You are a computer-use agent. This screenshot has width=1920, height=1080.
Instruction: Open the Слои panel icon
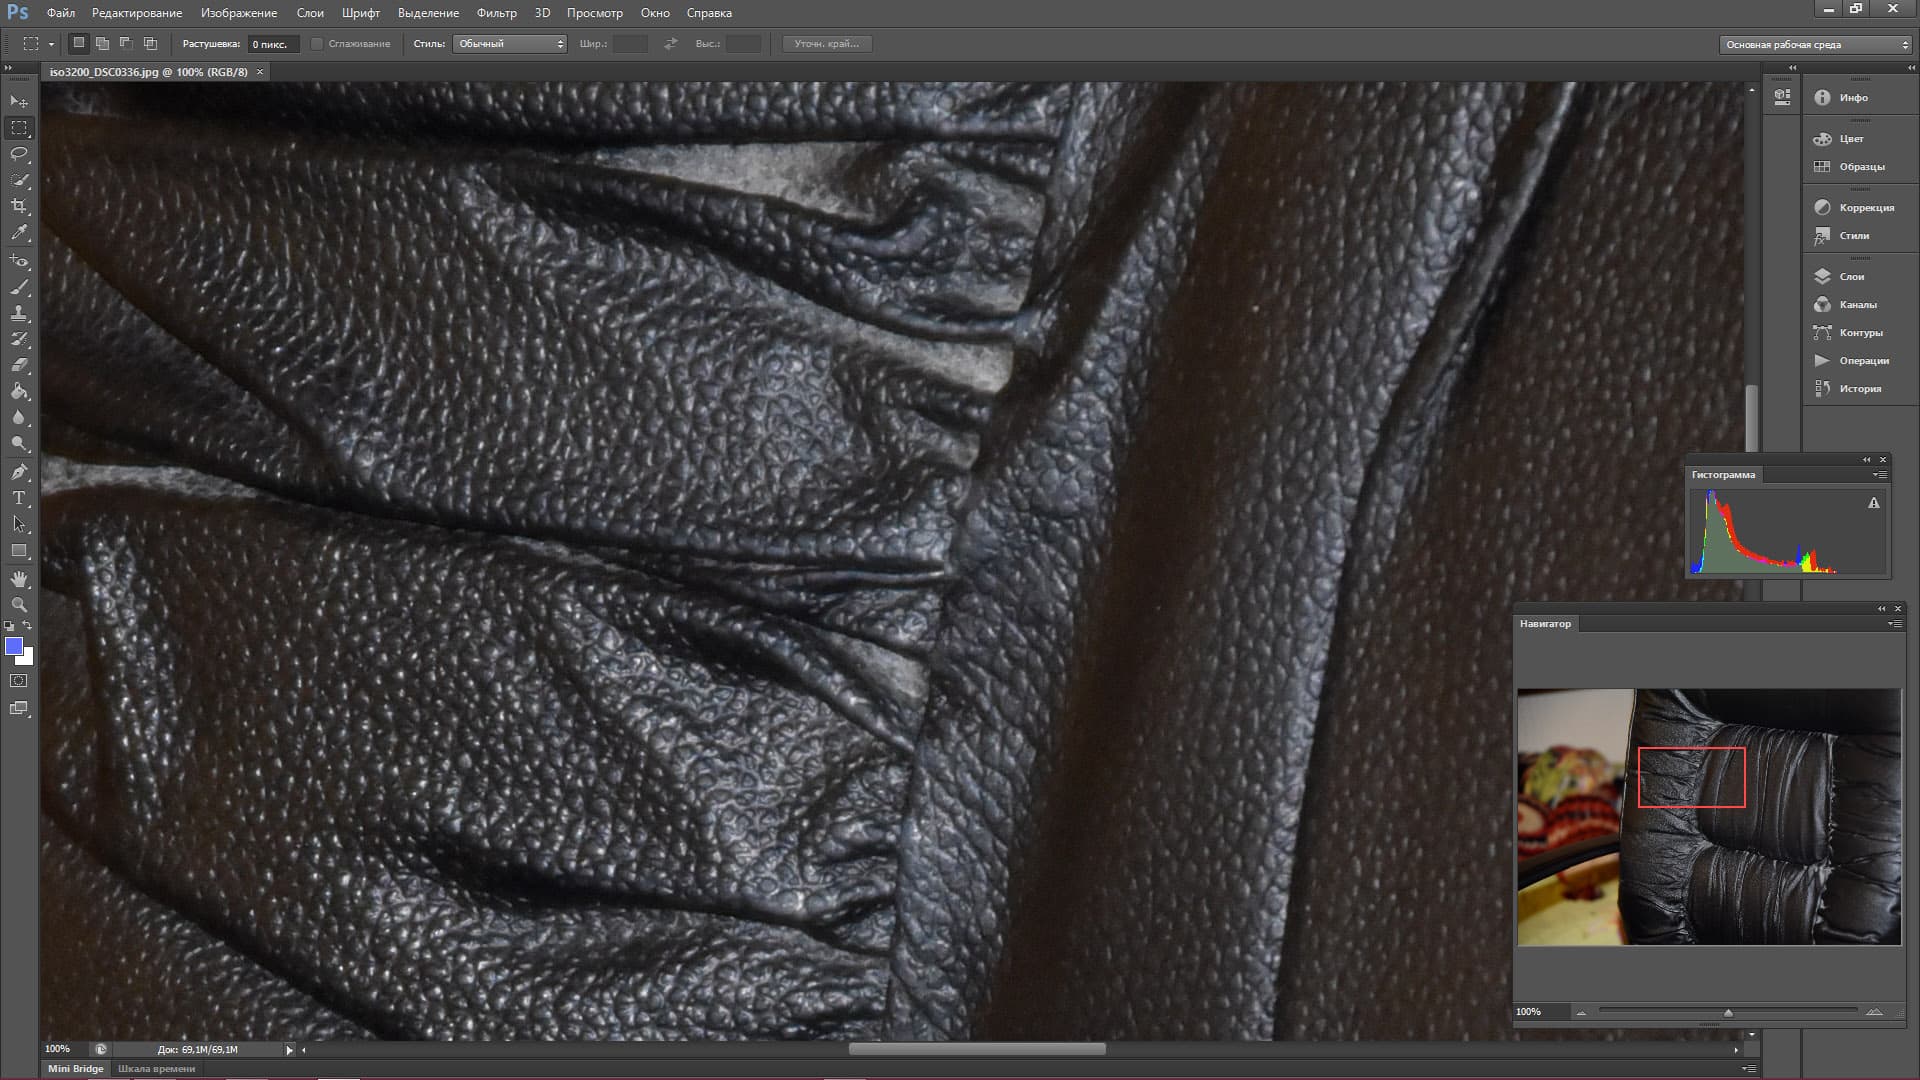coord(1822,276)
